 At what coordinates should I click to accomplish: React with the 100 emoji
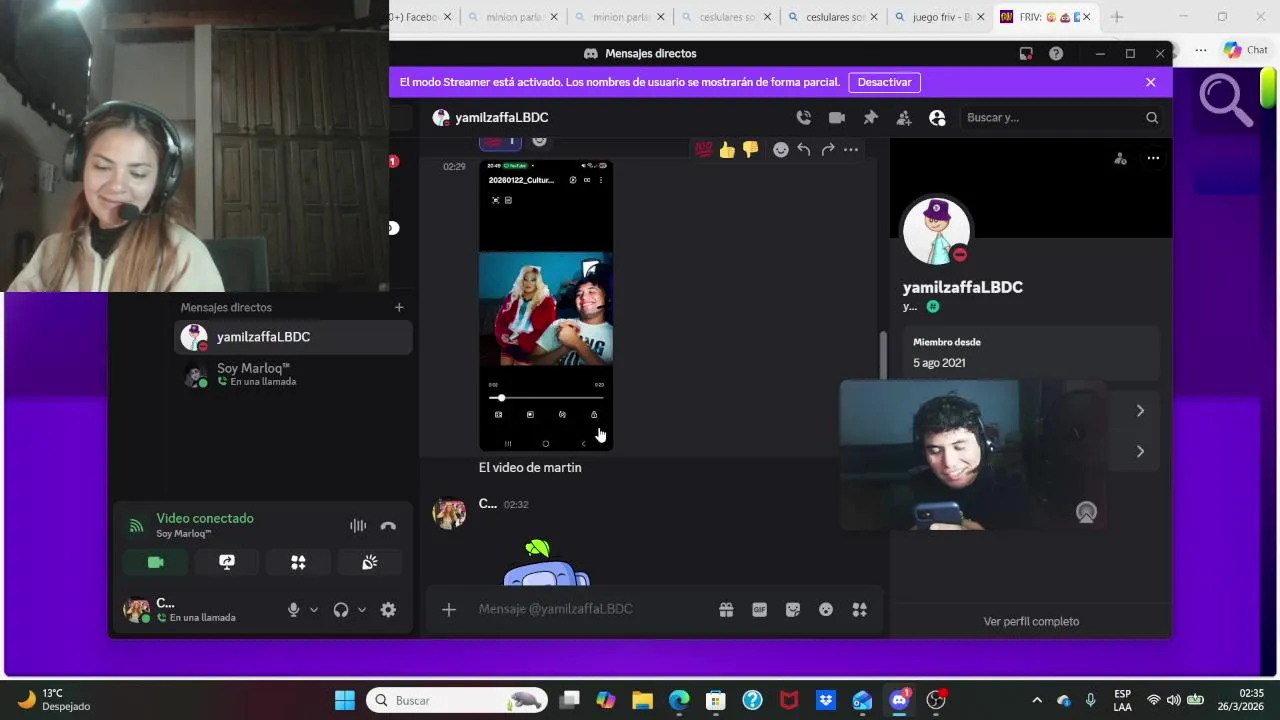703,149
